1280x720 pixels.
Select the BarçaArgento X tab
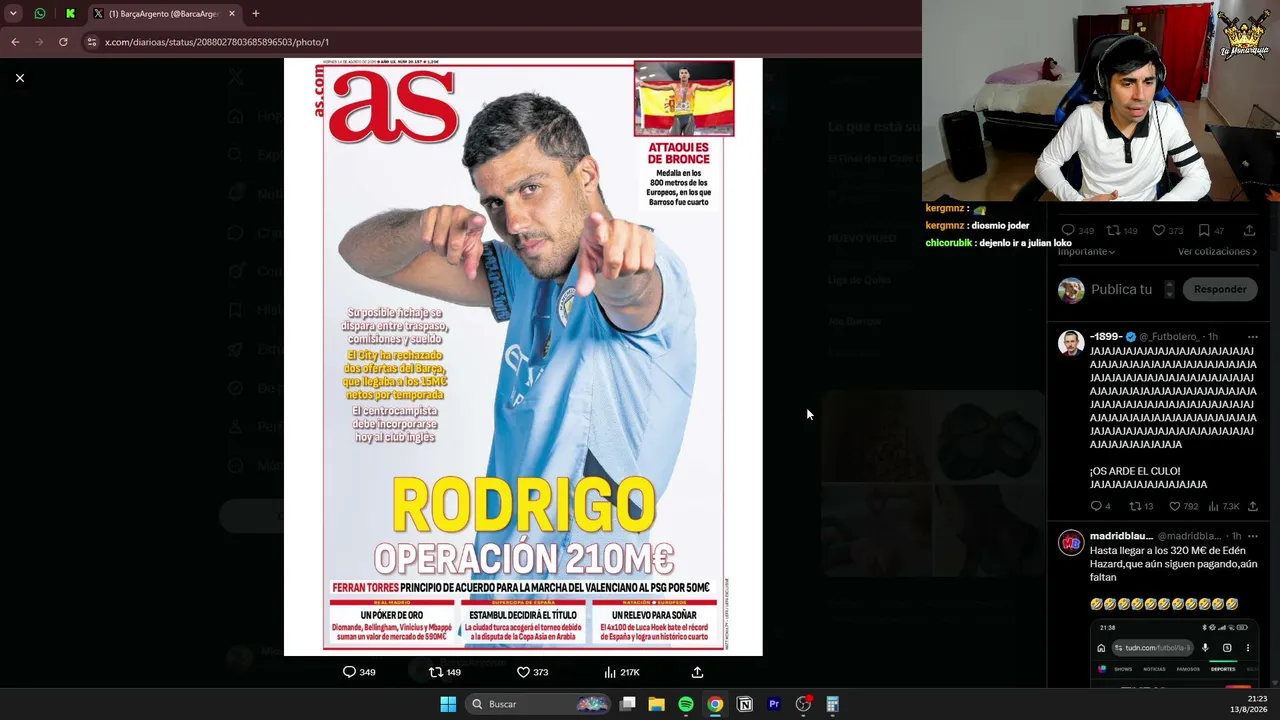163,14
